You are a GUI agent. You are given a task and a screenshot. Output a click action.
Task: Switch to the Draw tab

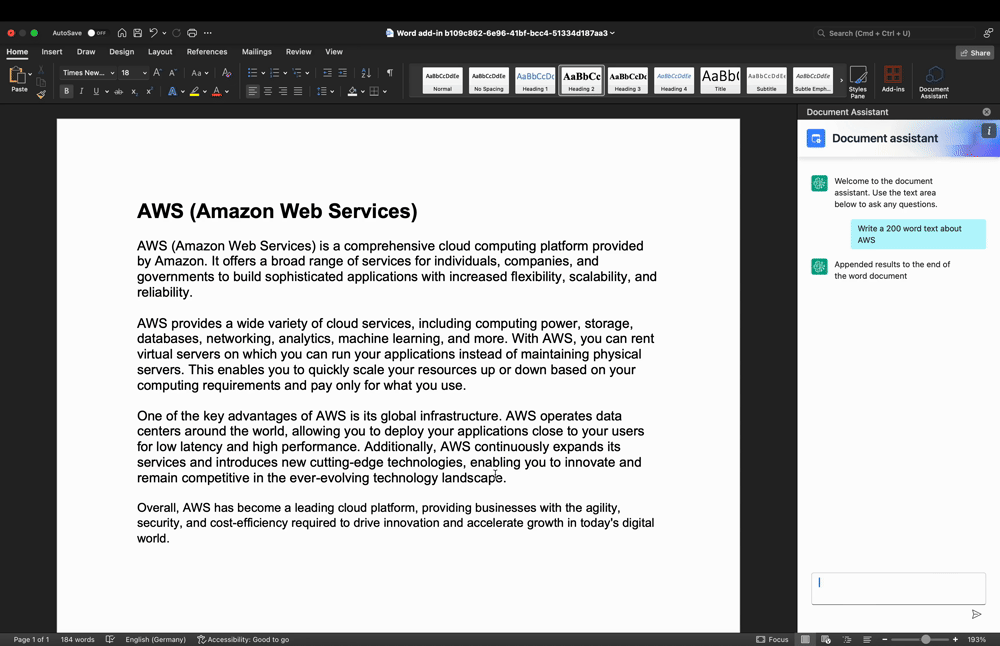pyautogui.click(x=85, y=52)
